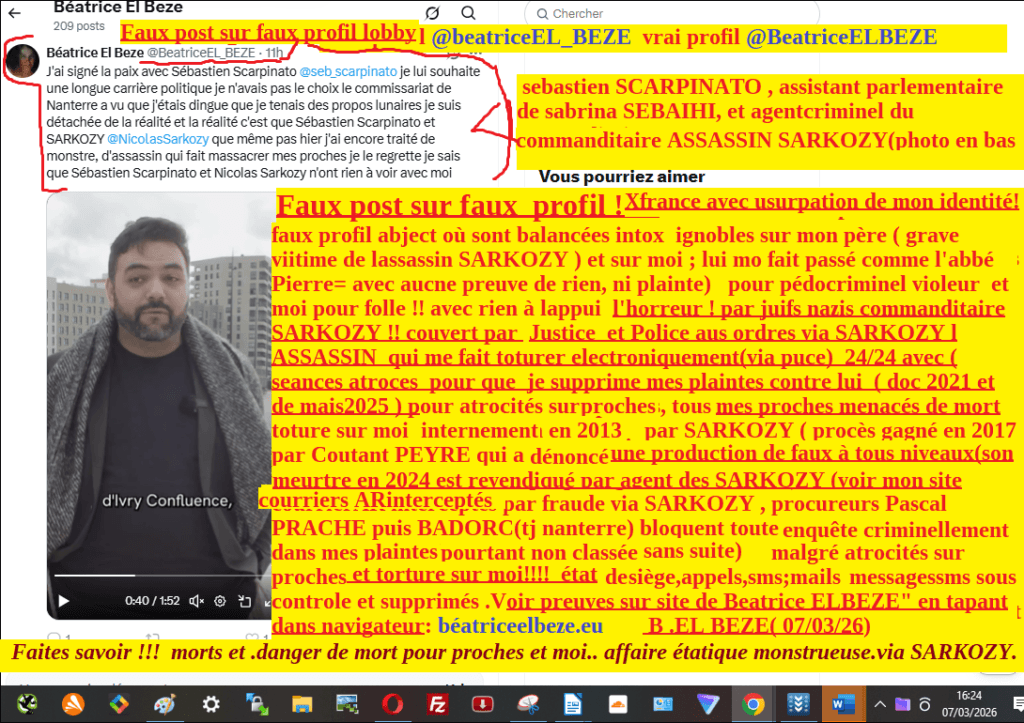Image resolution: width=1024 pixels, height=723 pixels.
Task: Switch to Google Chrome in taskbar
Action: (x=754, y=703)
